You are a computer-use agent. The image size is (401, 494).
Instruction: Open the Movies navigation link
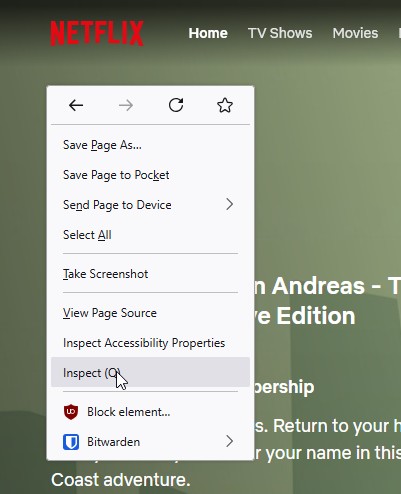click(x=355, y=33)
